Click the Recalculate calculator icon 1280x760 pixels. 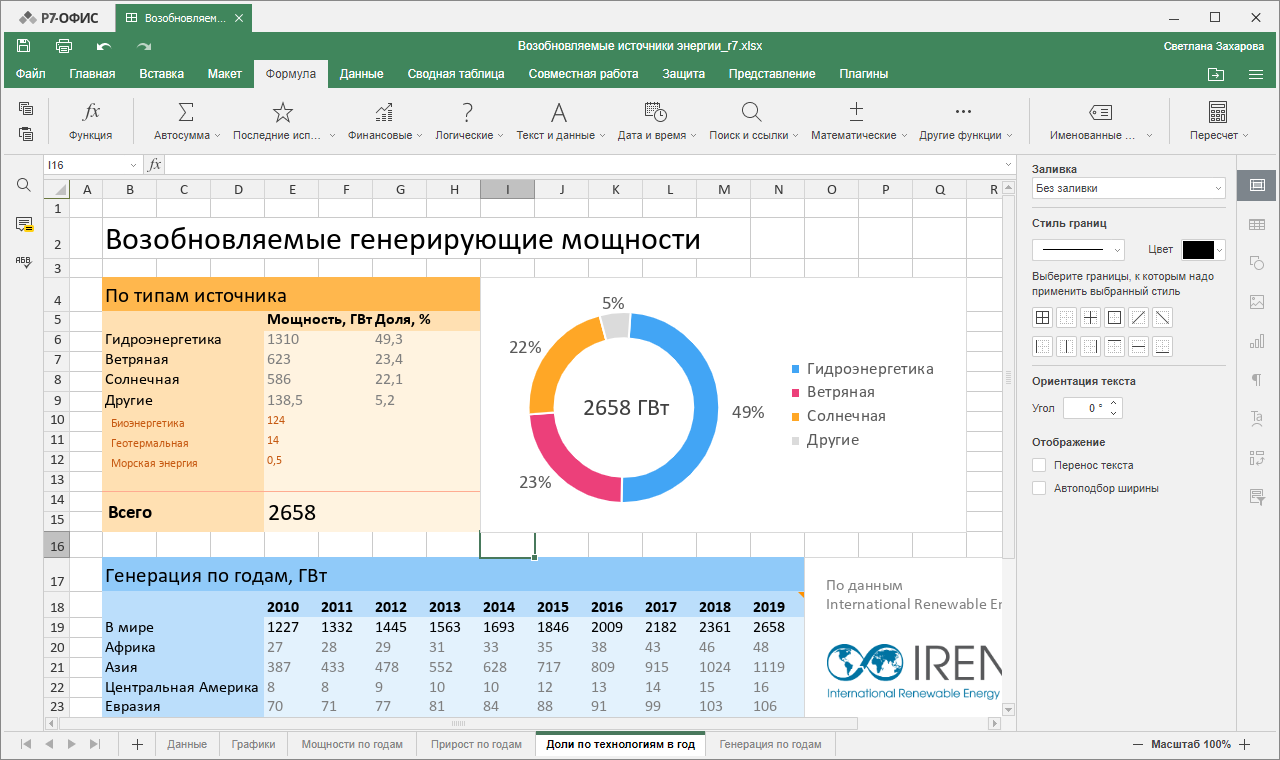(x=1218, y=112)
